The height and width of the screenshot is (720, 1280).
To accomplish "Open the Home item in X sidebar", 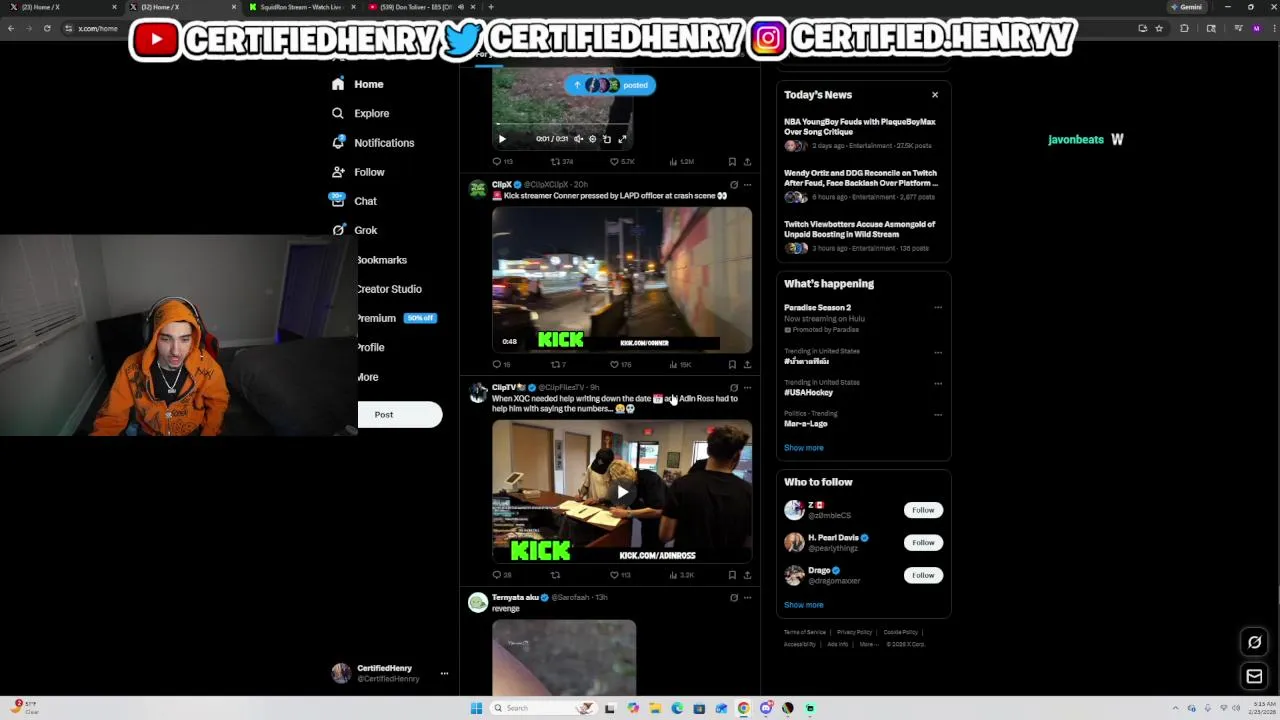I will point(358,84).
